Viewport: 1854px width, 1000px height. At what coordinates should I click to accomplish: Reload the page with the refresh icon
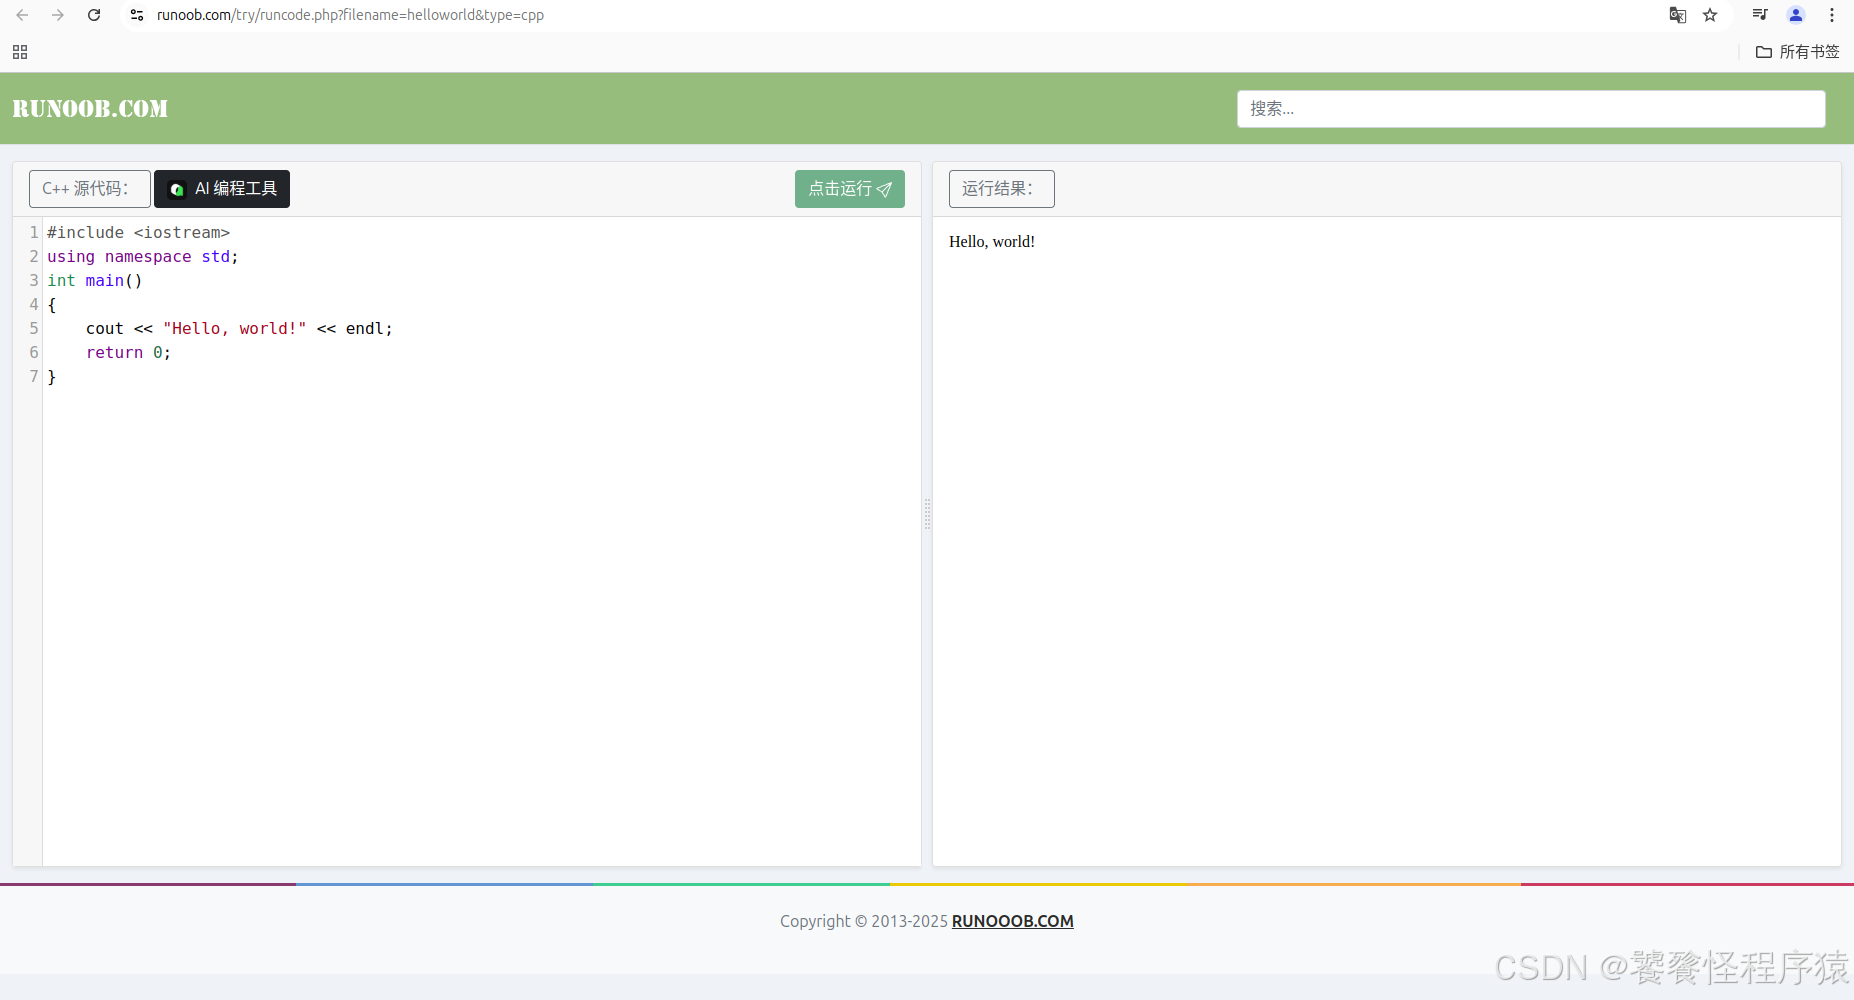[x=94, y=15]
